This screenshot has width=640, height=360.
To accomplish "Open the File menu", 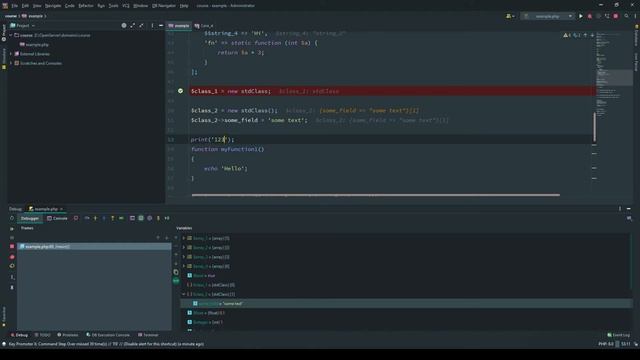I will [x=15, y=6].
